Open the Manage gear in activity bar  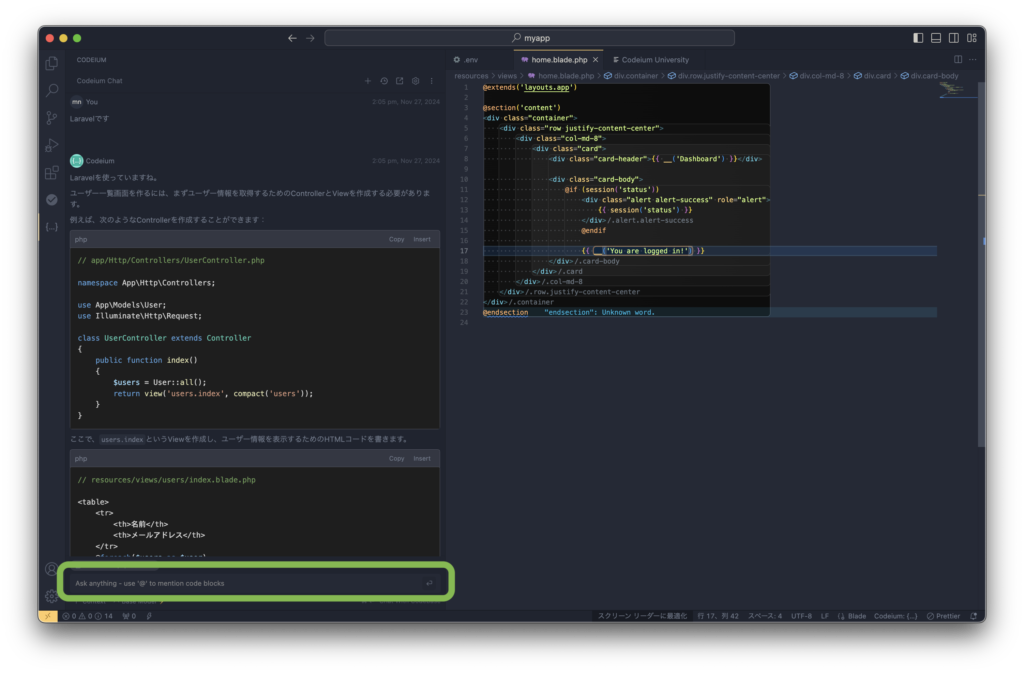pos(51,595)
